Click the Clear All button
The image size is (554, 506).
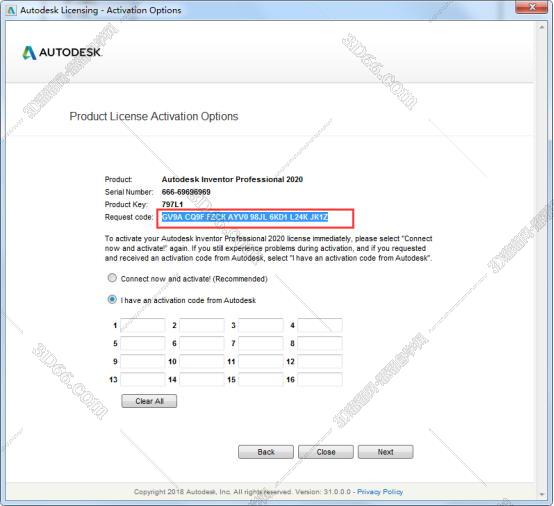[x=149, y=401]
